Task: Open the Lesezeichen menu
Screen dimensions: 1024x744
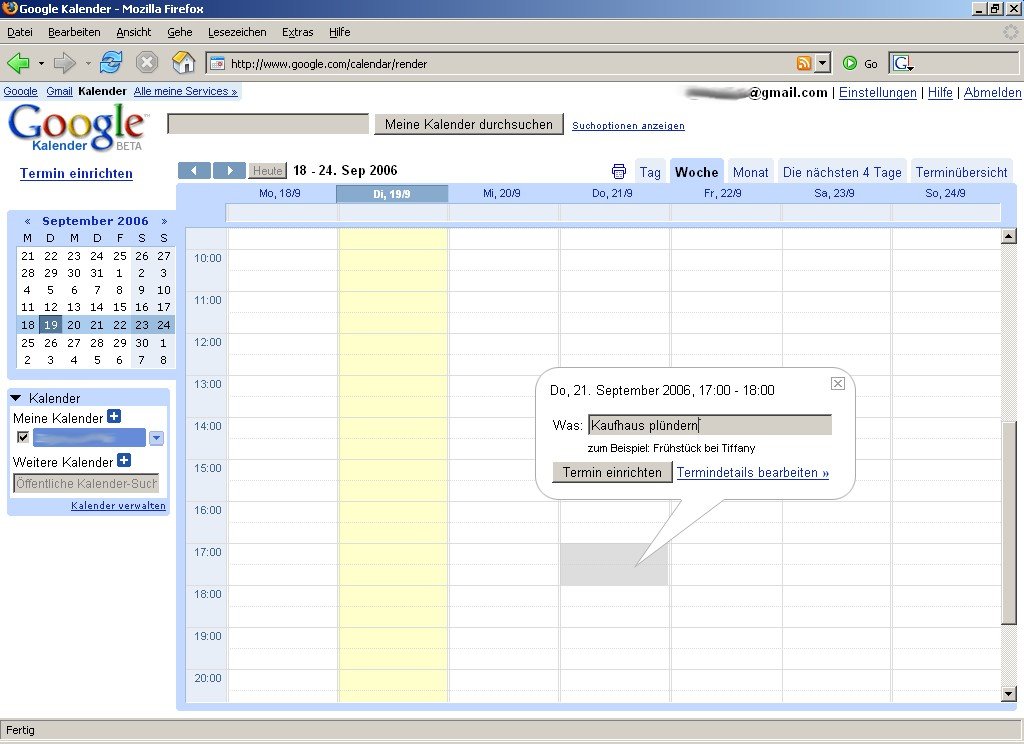Action: [x=237, y=32]
